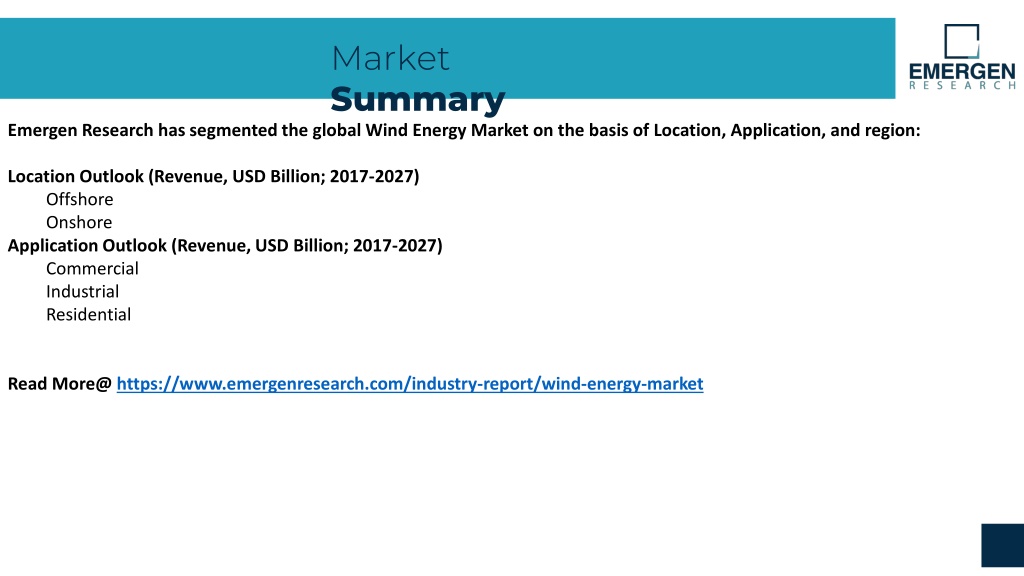
Task: Click the 'Location Outlook' heading
Action: click(x=214, y=176)
